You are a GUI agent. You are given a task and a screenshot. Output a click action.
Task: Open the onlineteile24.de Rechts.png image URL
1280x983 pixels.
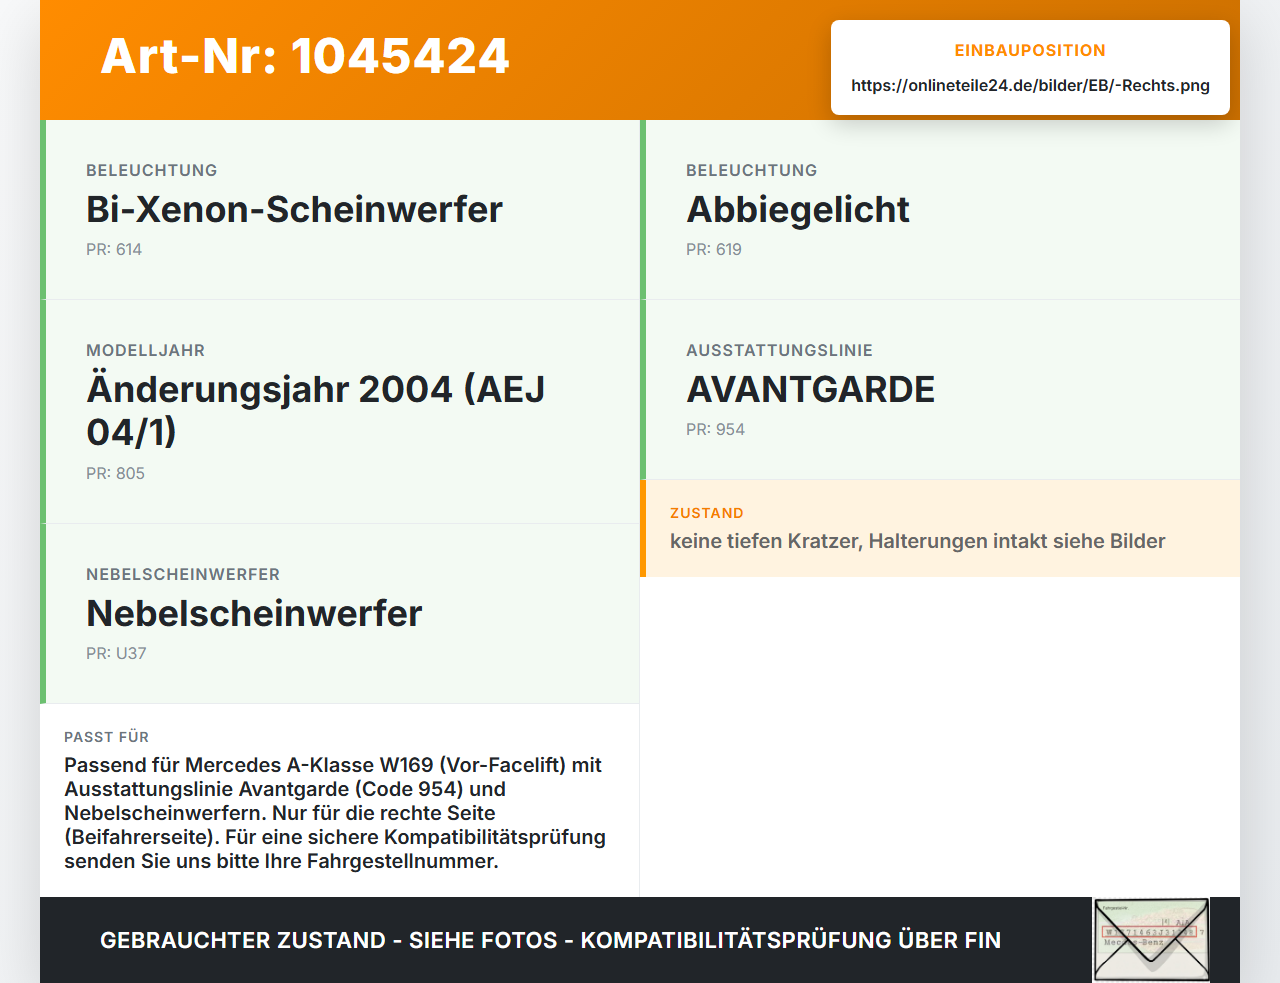1030,86
